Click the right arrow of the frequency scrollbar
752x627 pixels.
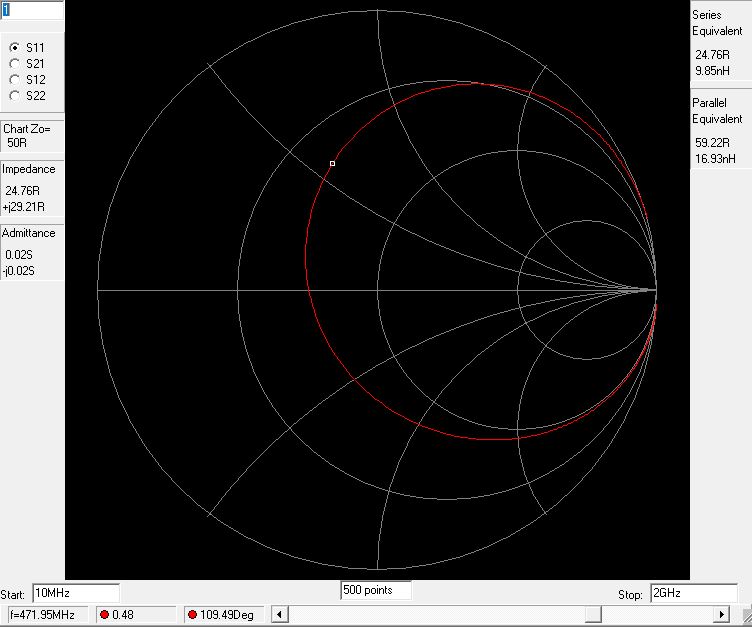pyautogui.click(x=721, y=615)
